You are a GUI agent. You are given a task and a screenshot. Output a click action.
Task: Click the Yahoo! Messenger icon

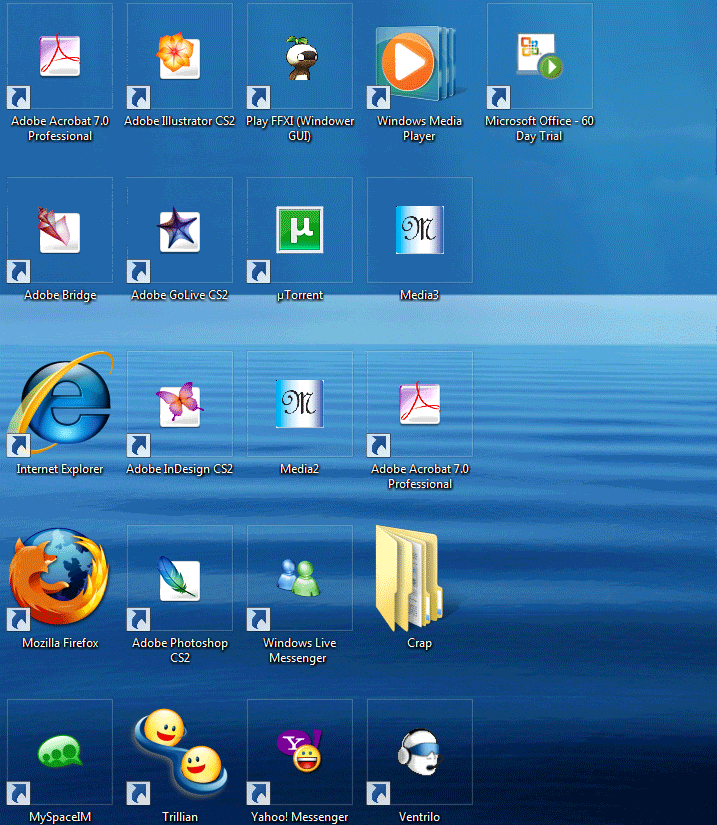(300, 751)
